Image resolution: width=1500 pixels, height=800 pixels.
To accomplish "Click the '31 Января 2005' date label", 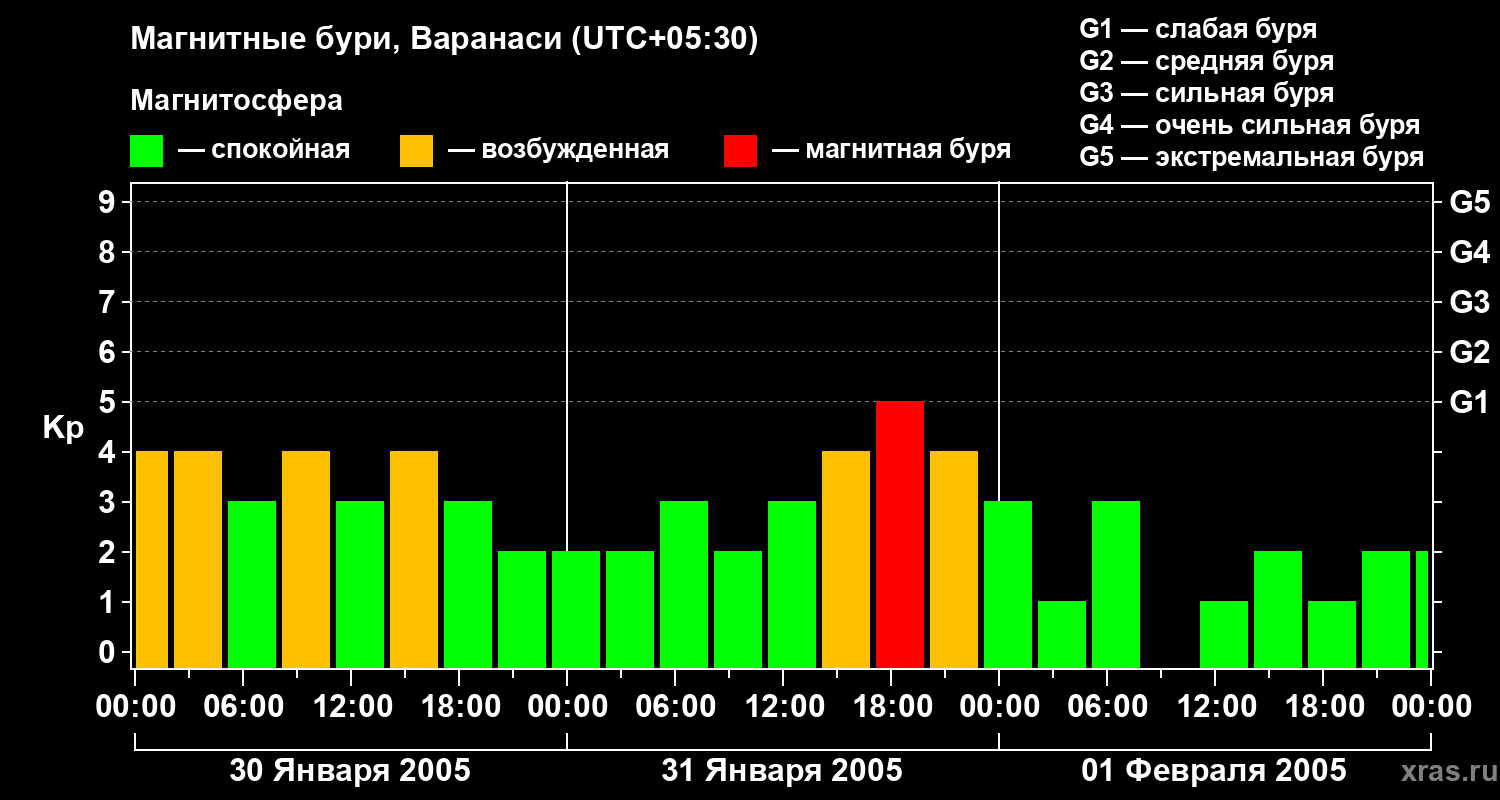I will tap(782, 771).
